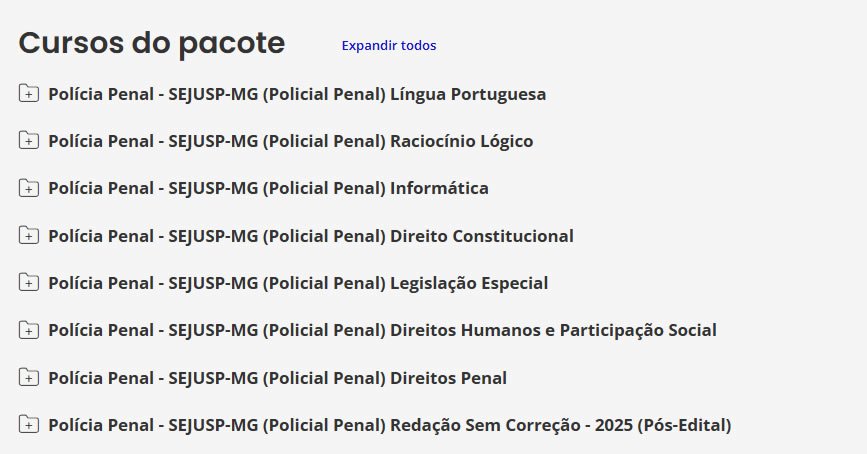Image resolution: width=867 pixels, height=454 pixels.
Task: Expand Redação Sem Correção 2025 course title
Action: point(390,425)
